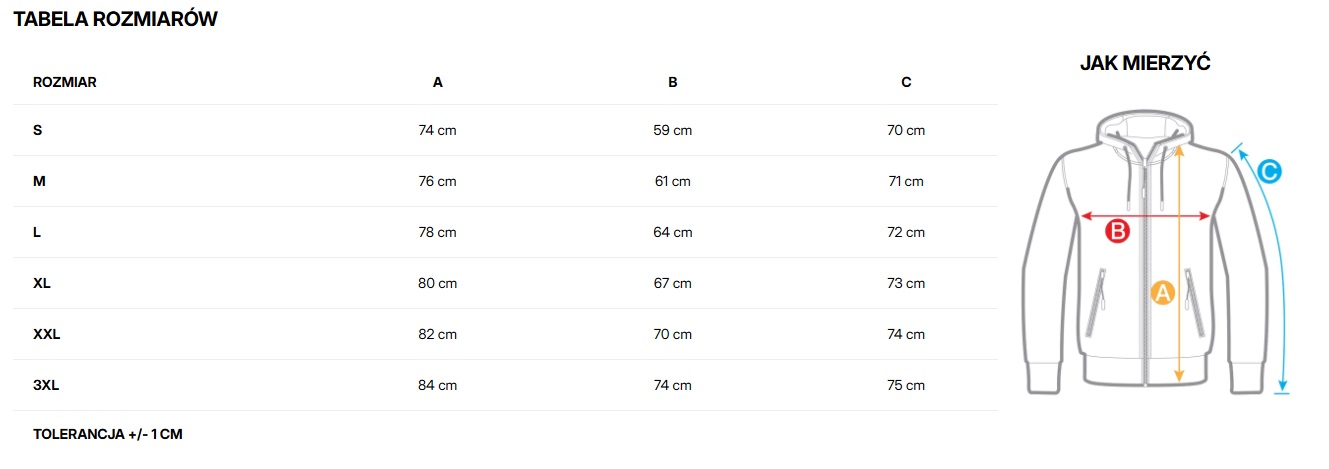The width and height of the screenshot is (1329, 469).
Task: Click the right zipper pocket on jacket
Action: [x=1191, y=293]
